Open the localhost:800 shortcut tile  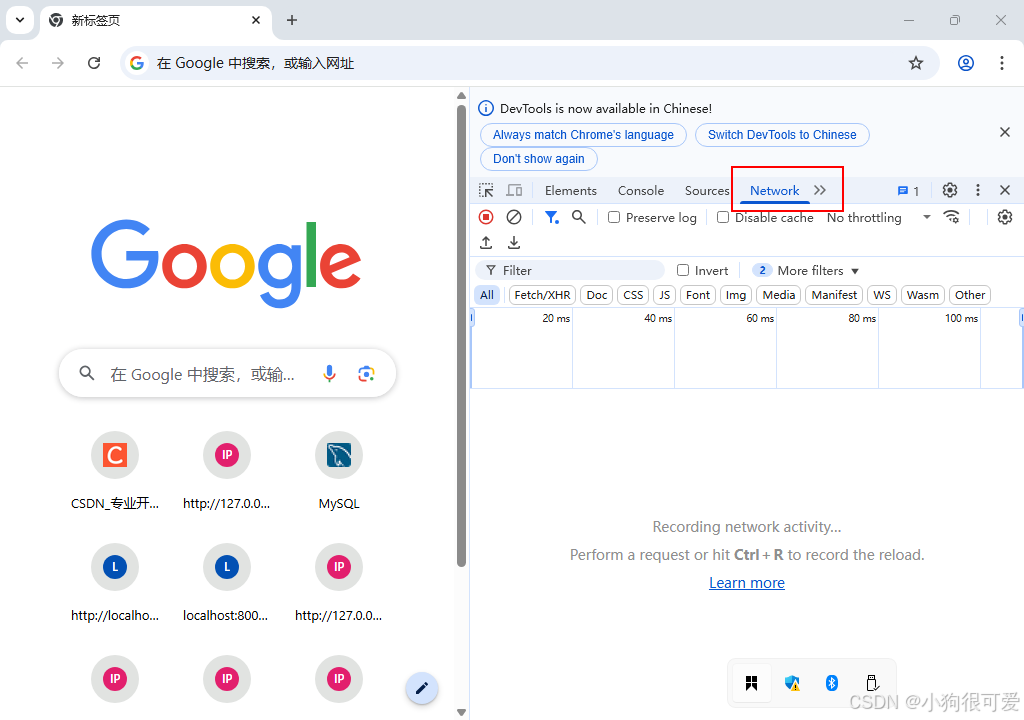coord(227,583)
